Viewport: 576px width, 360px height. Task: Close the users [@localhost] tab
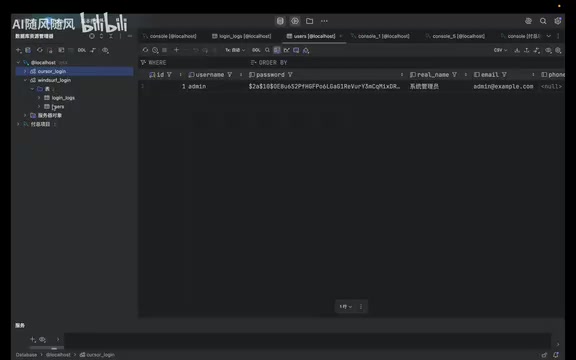(x=341, y=36)
